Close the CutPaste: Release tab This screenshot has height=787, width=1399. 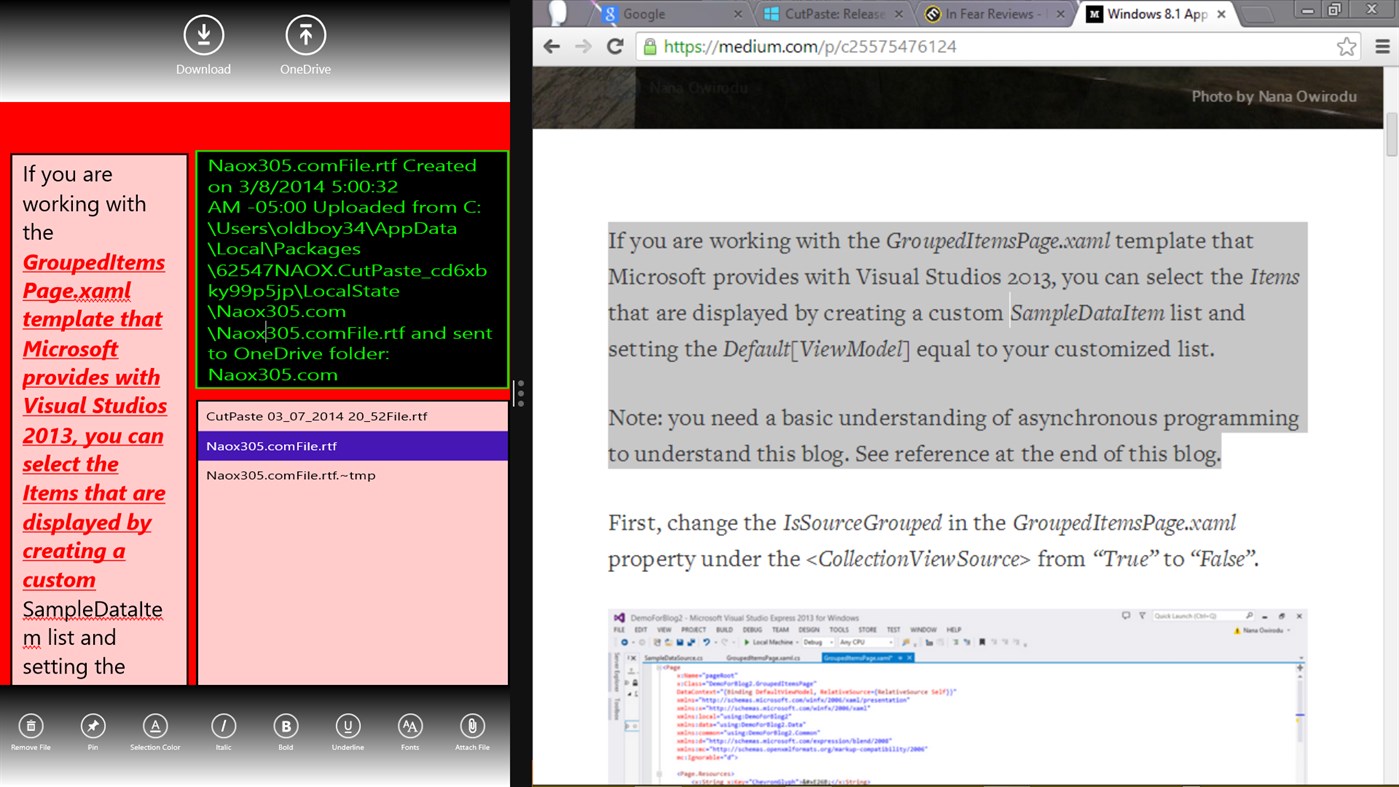pyautogui.click(x=899, y=14)
